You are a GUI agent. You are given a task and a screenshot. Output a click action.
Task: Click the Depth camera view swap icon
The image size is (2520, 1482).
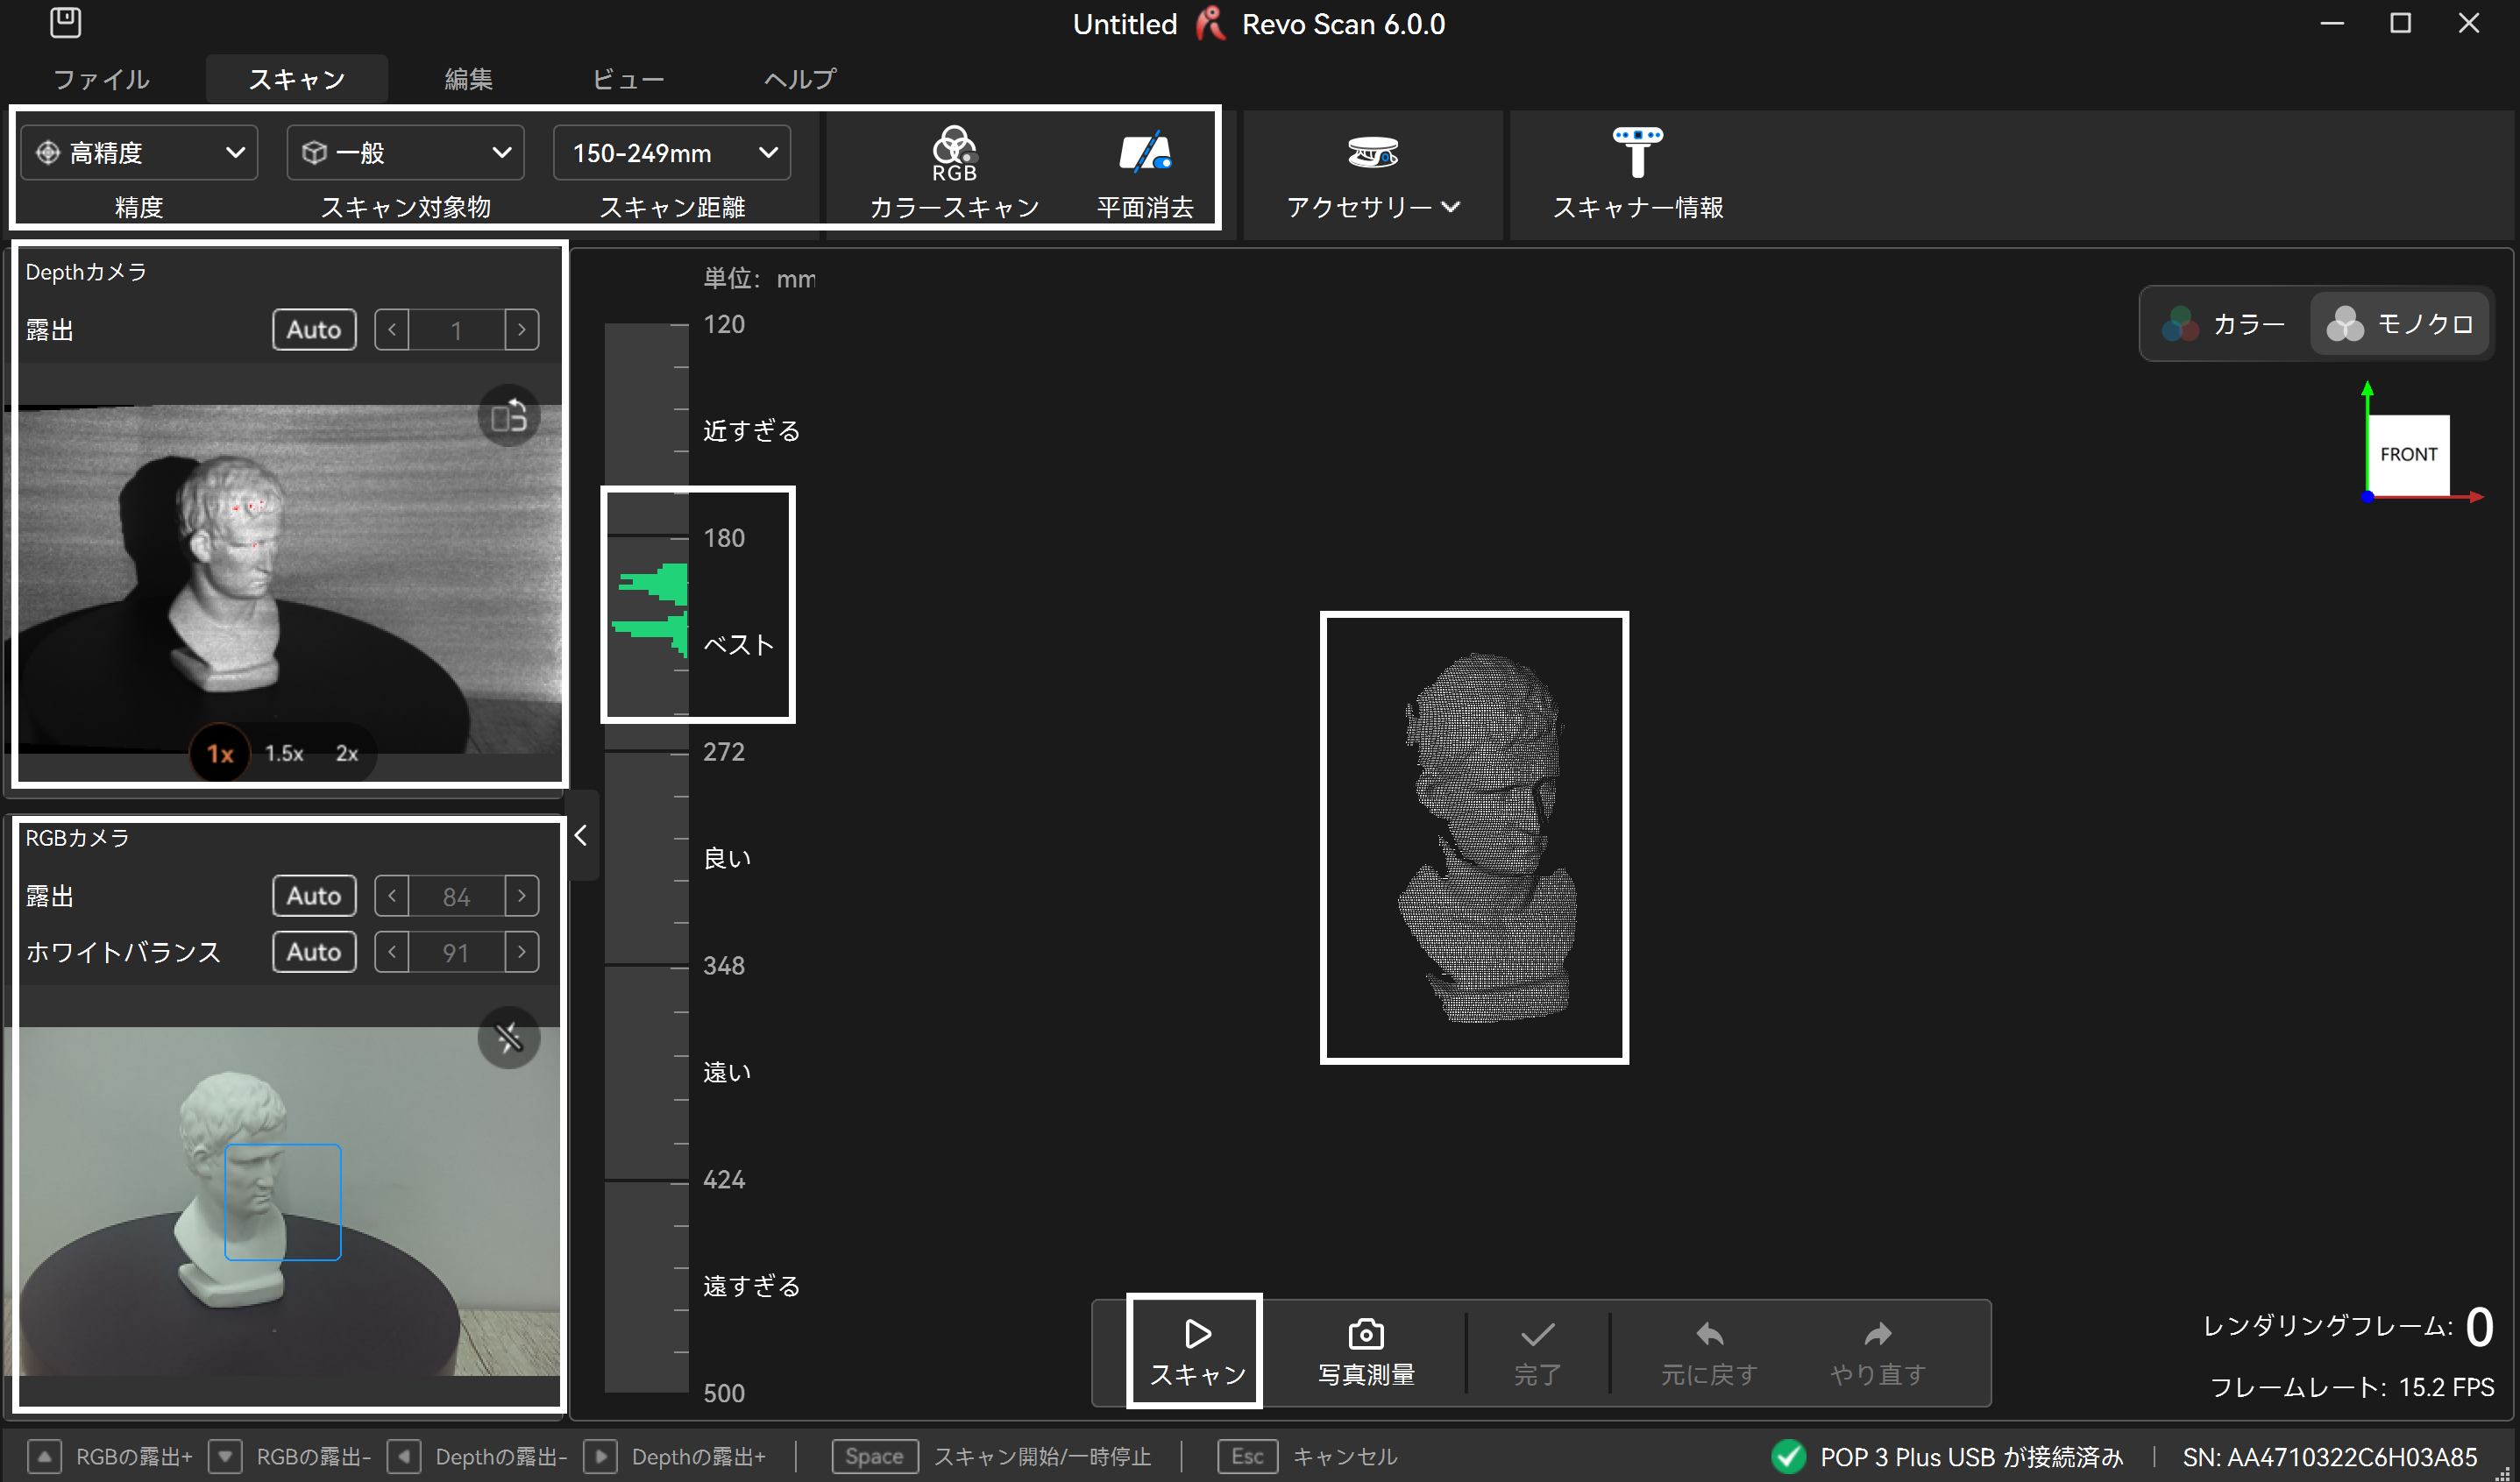[509, 415]
